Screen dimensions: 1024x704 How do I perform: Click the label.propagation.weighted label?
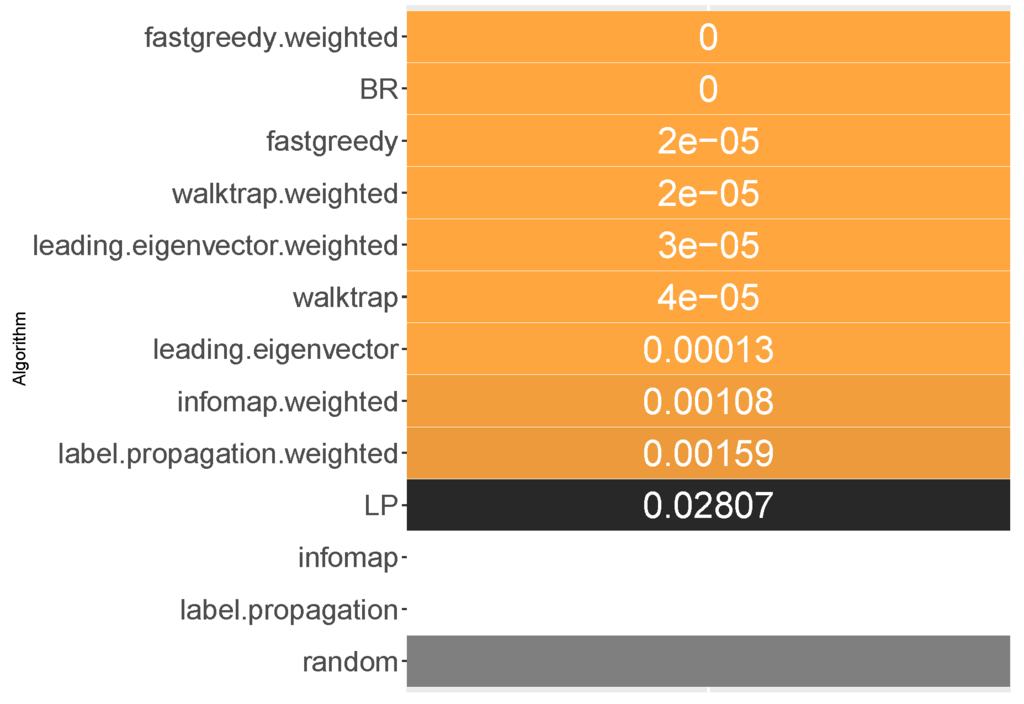click(228, 454)
